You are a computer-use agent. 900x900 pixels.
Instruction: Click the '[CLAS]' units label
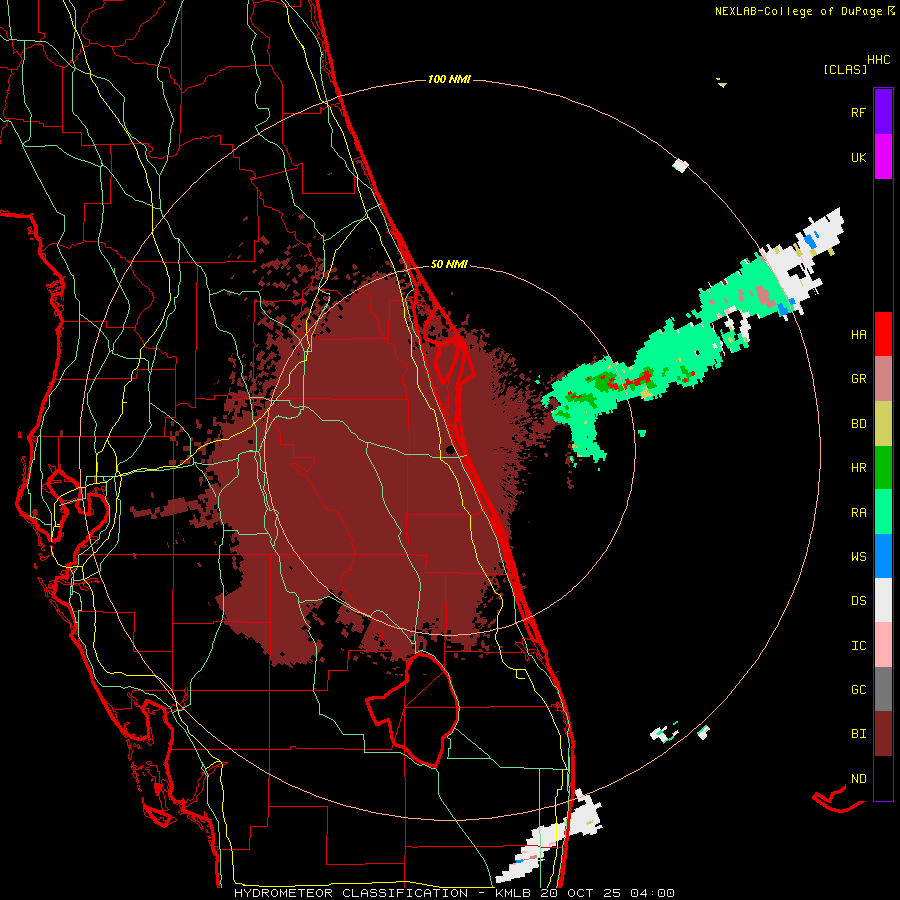click(x=845, y=69)
